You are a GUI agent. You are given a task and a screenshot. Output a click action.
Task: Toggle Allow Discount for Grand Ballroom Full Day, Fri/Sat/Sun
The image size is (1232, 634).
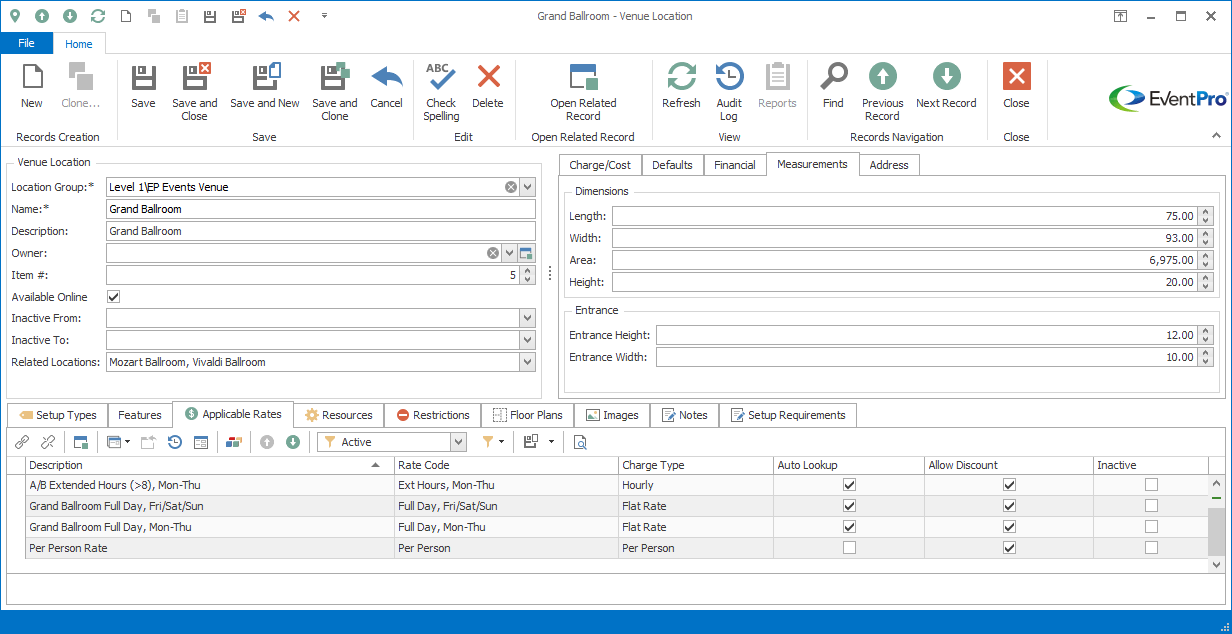click(x=1010, y=506)
